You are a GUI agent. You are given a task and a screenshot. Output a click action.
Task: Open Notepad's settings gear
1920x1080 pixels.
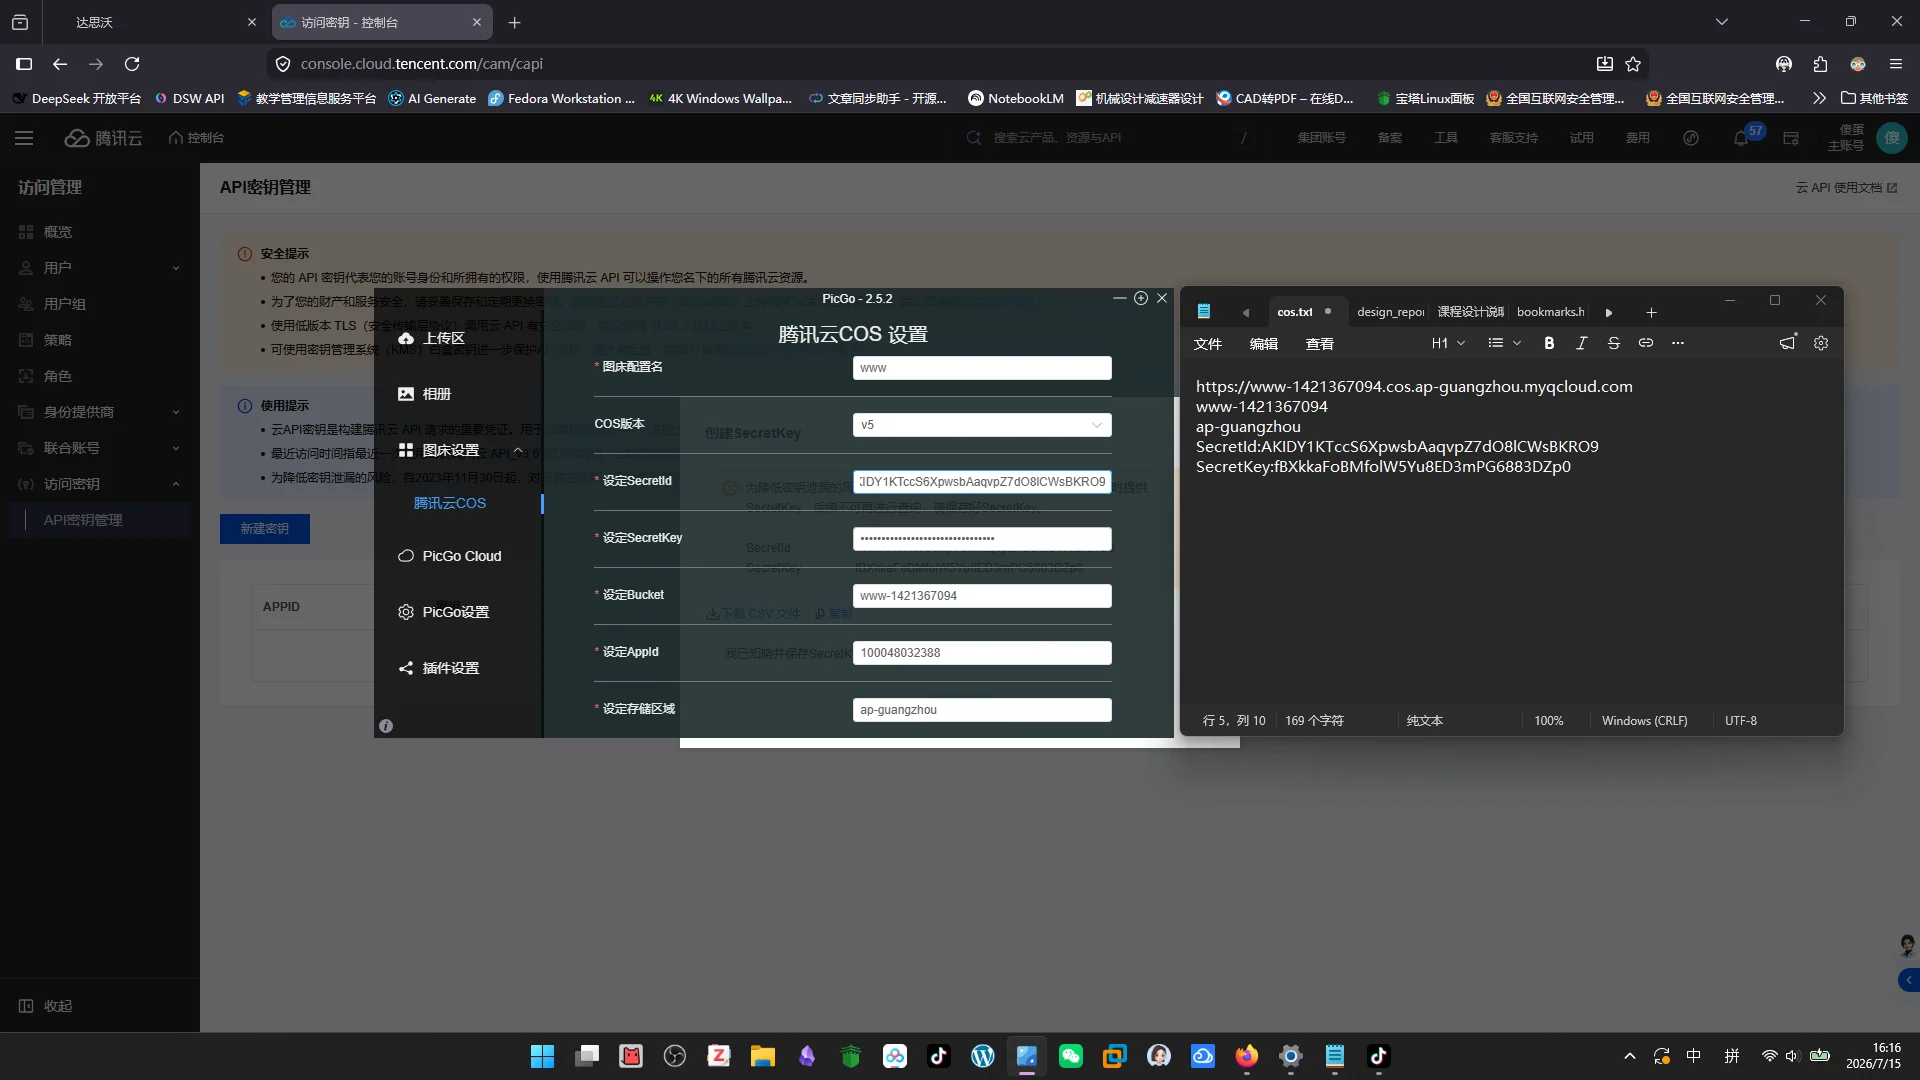1821,343
